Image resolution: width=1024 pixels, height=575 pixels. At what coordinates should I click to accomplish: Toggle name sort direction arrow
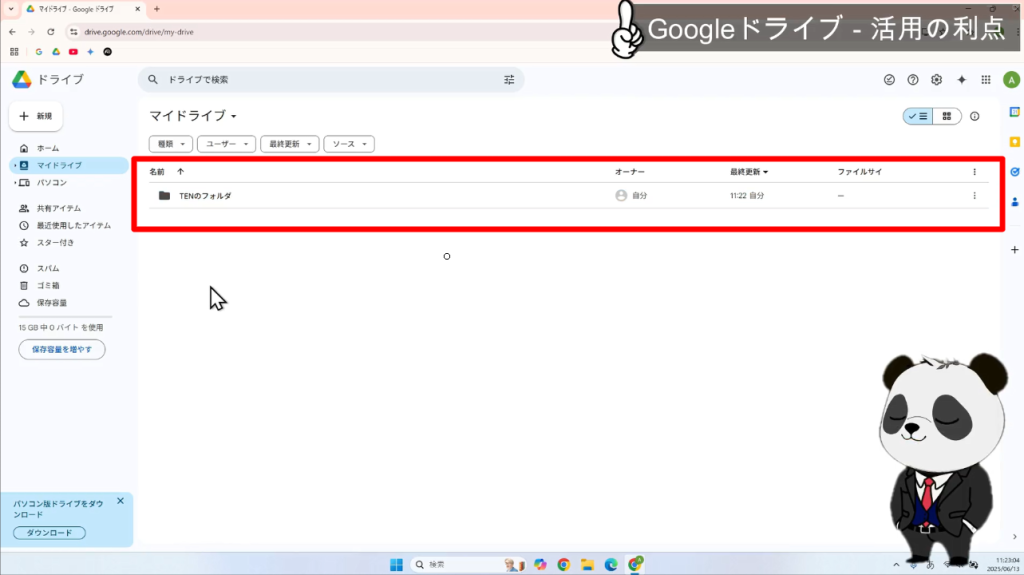click(x=181, y=172)
